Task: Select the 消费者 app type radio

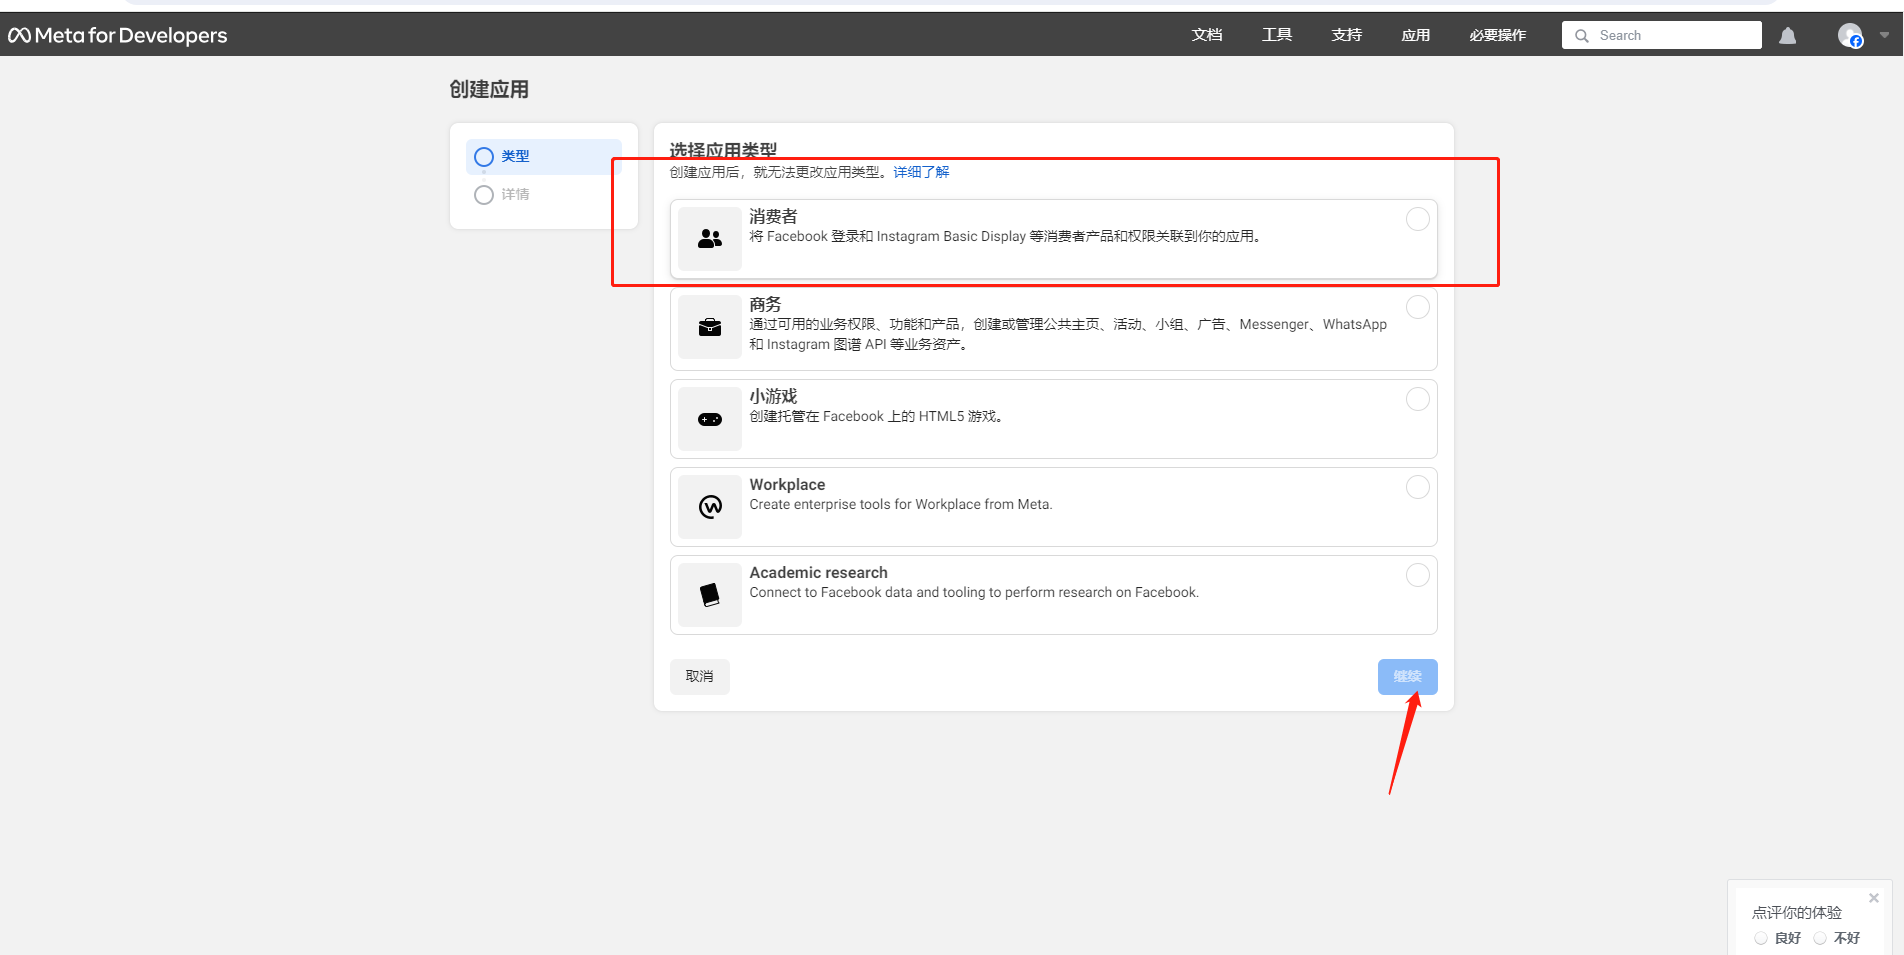Action: tap(1418, 219)
